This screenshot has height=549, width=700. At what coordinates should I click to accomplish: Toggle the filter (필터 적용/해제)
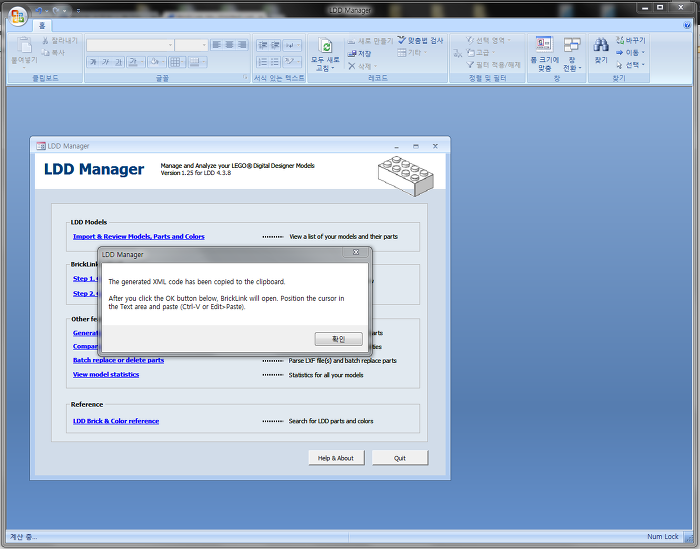pyautogui.click(x=493, y=65)
